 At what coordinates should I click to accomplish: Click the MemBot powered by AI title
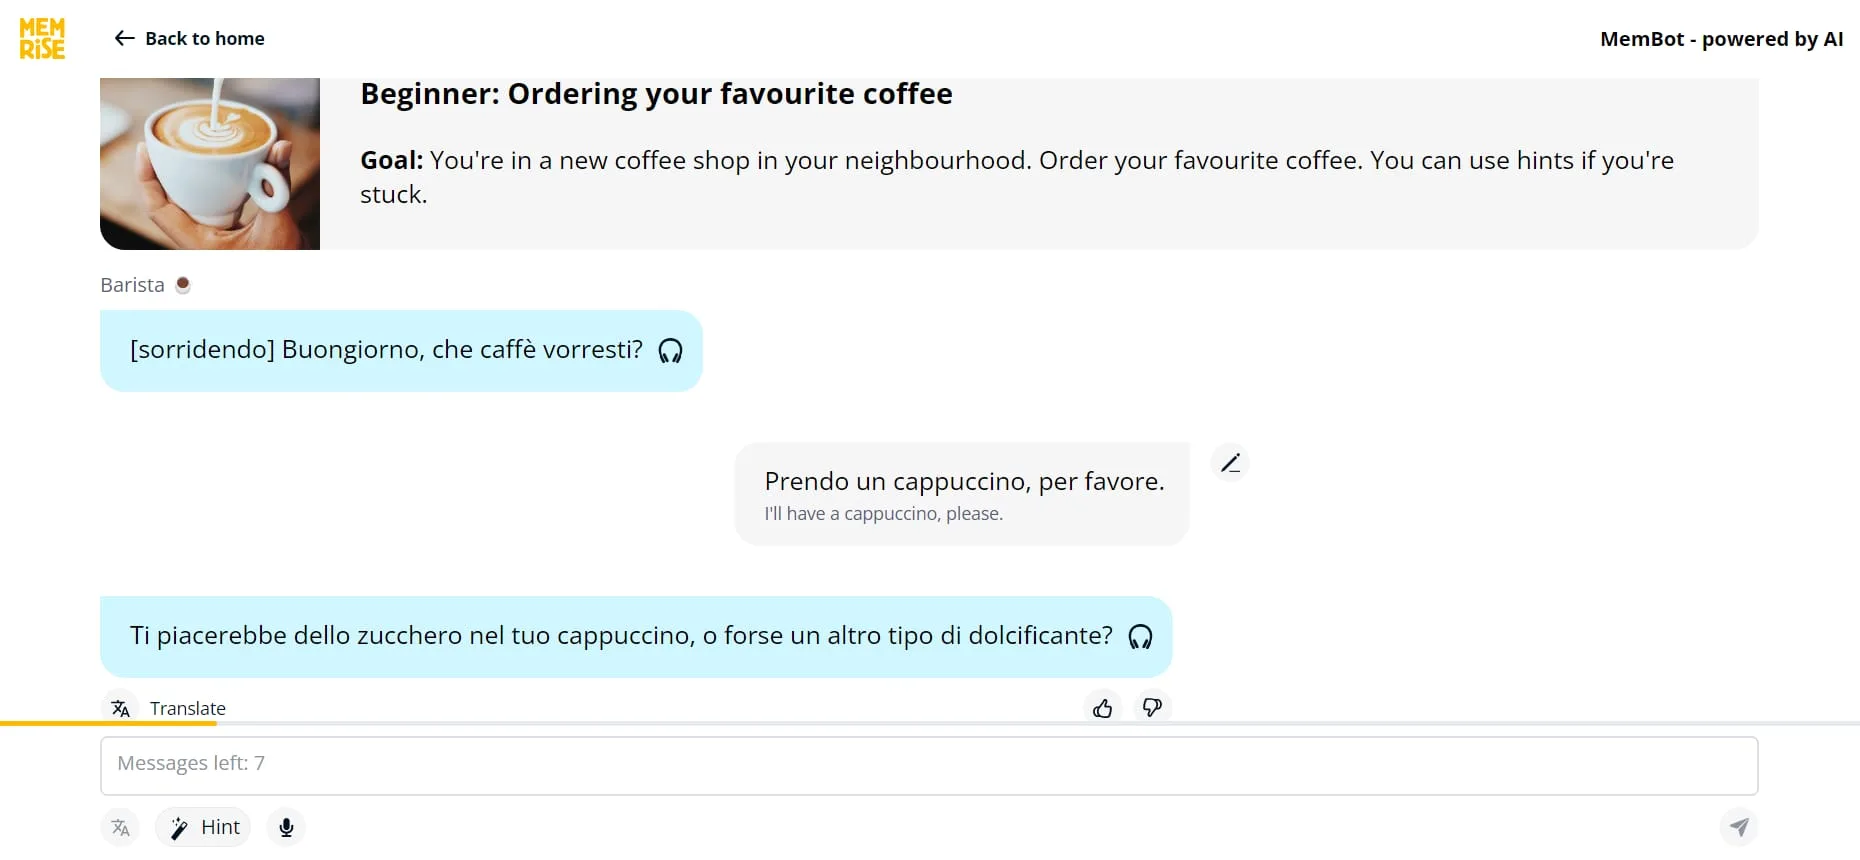(1721, 39)
